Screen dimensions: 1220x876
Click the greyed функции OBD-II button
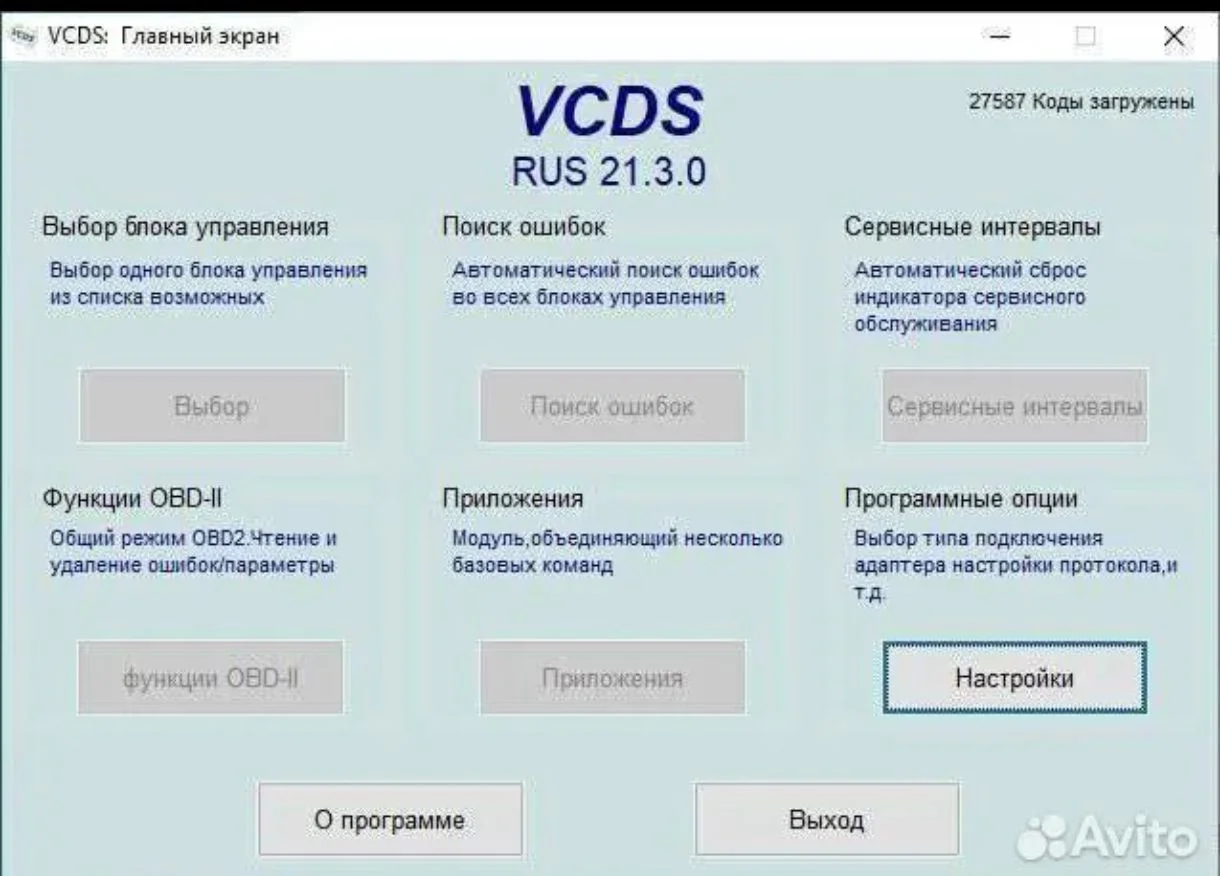click(x=211, y=678)
